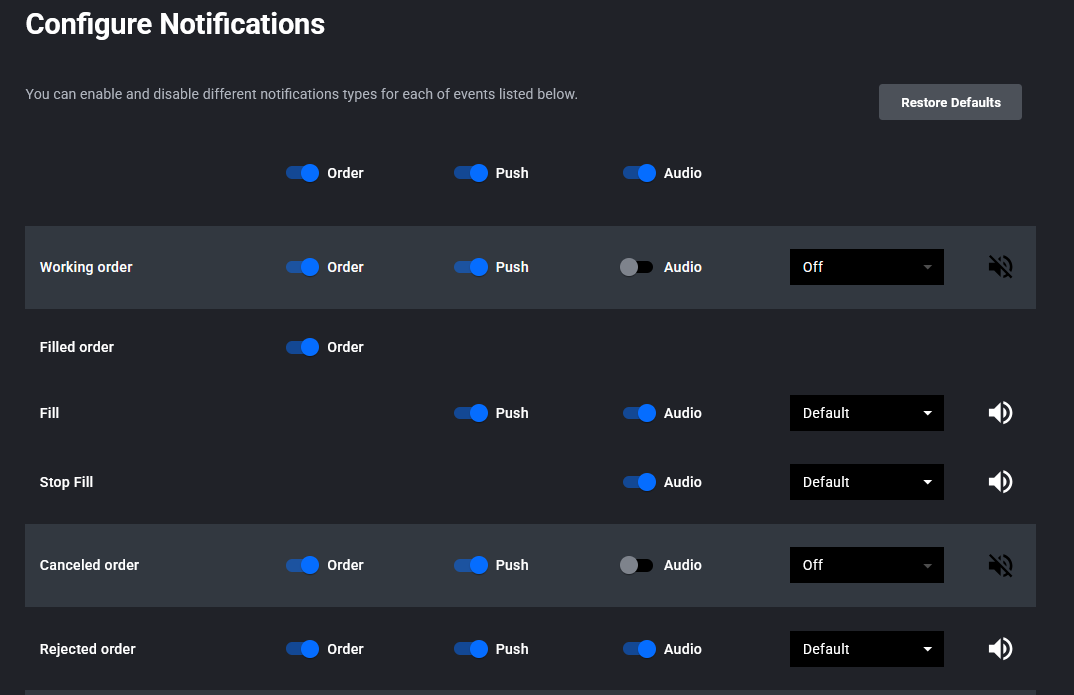Click the muted speaker icon for Working order
This screenshot has height=695, width=1074.
point(1000,267)
